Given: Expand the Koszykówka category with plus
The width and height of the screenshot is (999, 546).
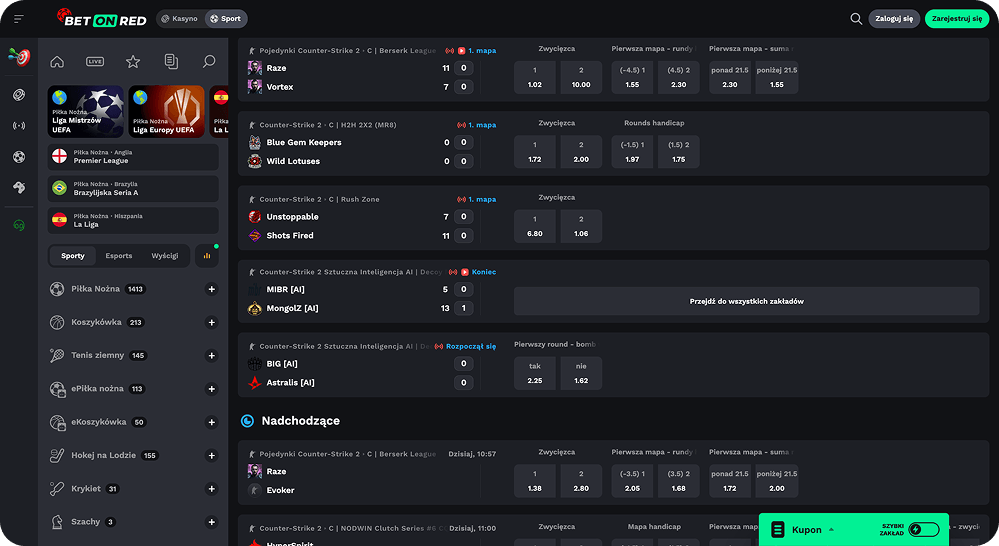Looking at the screenshot, I should pos(211,322).
